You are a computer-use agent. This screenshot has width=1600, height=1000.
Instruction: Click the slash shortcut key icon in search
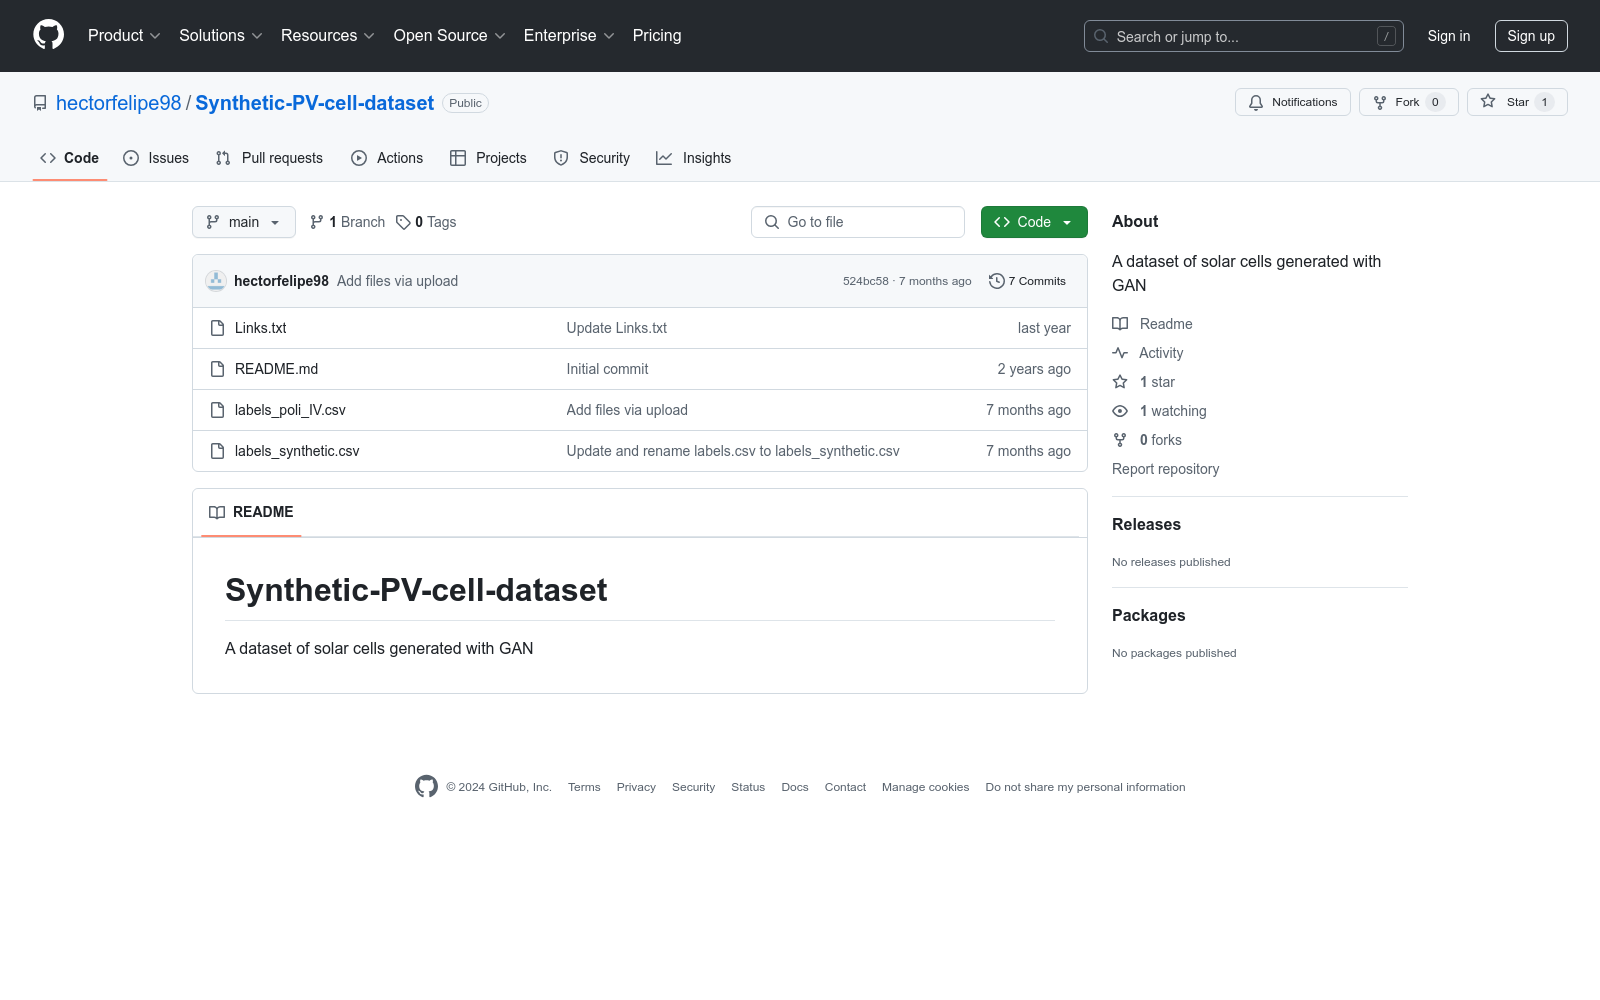click(1386, 36)
